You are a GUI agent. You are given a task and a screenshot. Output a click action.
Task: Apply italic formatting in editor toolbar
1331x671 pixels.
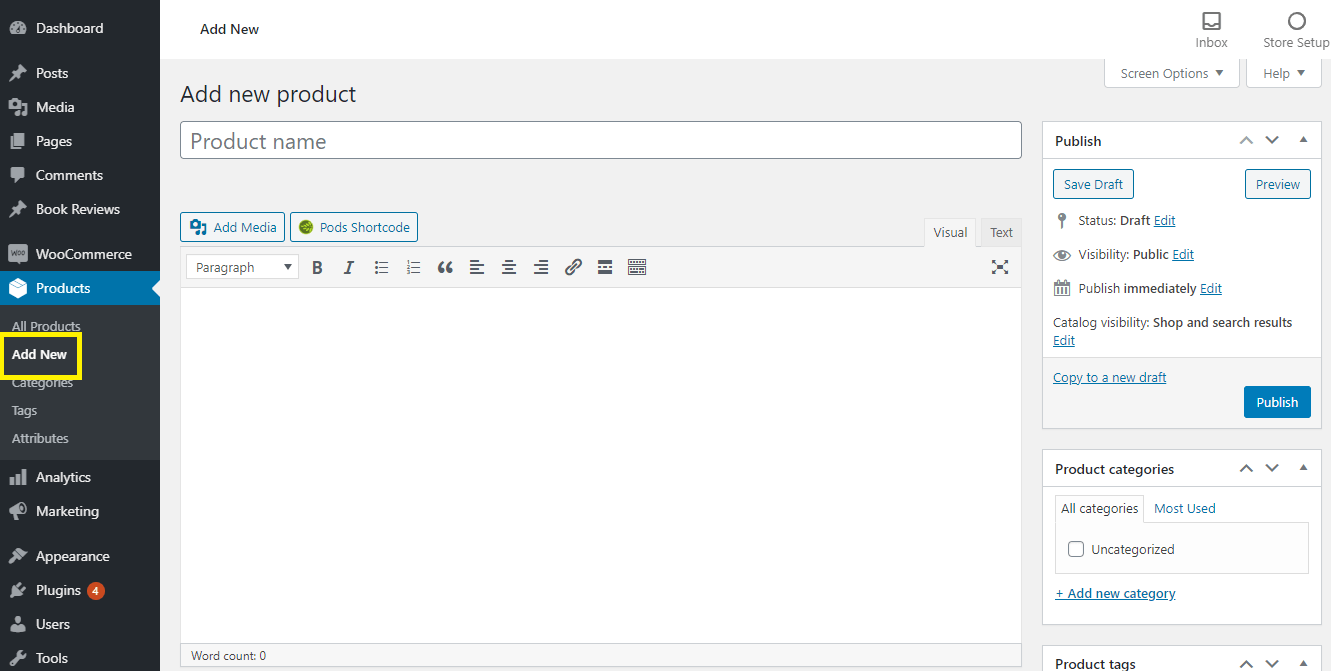click(x=349, y=267)
